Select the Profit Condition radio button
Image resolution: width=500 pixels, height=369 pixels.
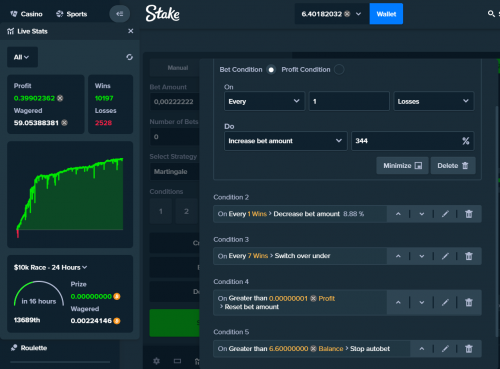339,70
